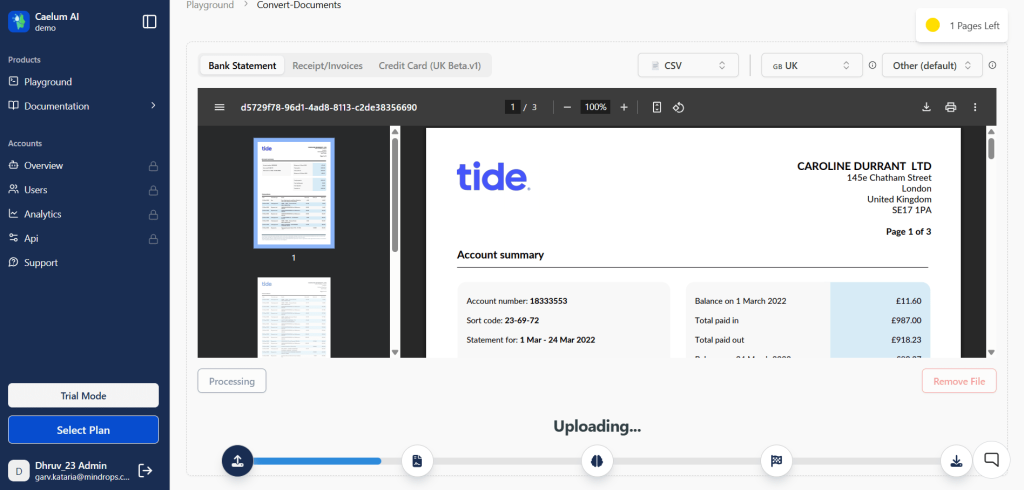Viewport: 1024px width, 490px height.
Task: Click the Convert-Documents breadcrumb
Action: click(299, 5)
